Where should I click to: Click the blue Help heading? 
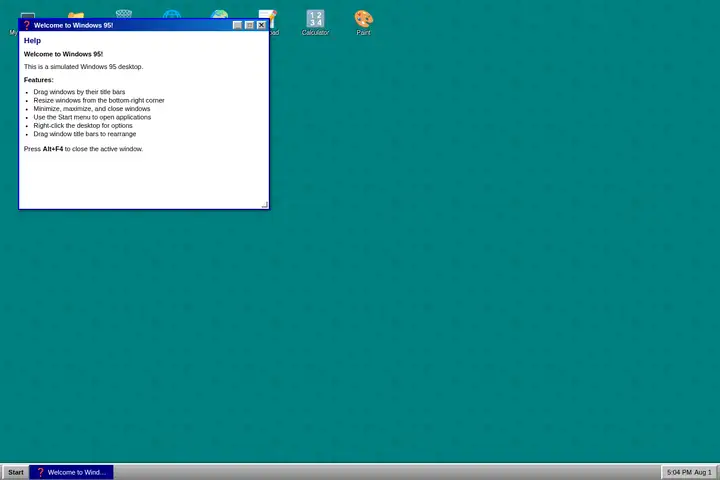click(x=32, y=40)
